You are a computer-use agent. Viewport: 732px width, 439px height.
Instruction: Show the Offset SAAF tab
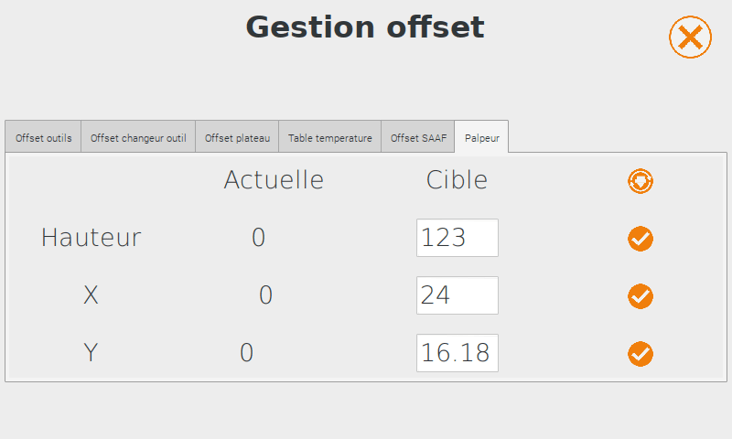click(x=418, y=138)
